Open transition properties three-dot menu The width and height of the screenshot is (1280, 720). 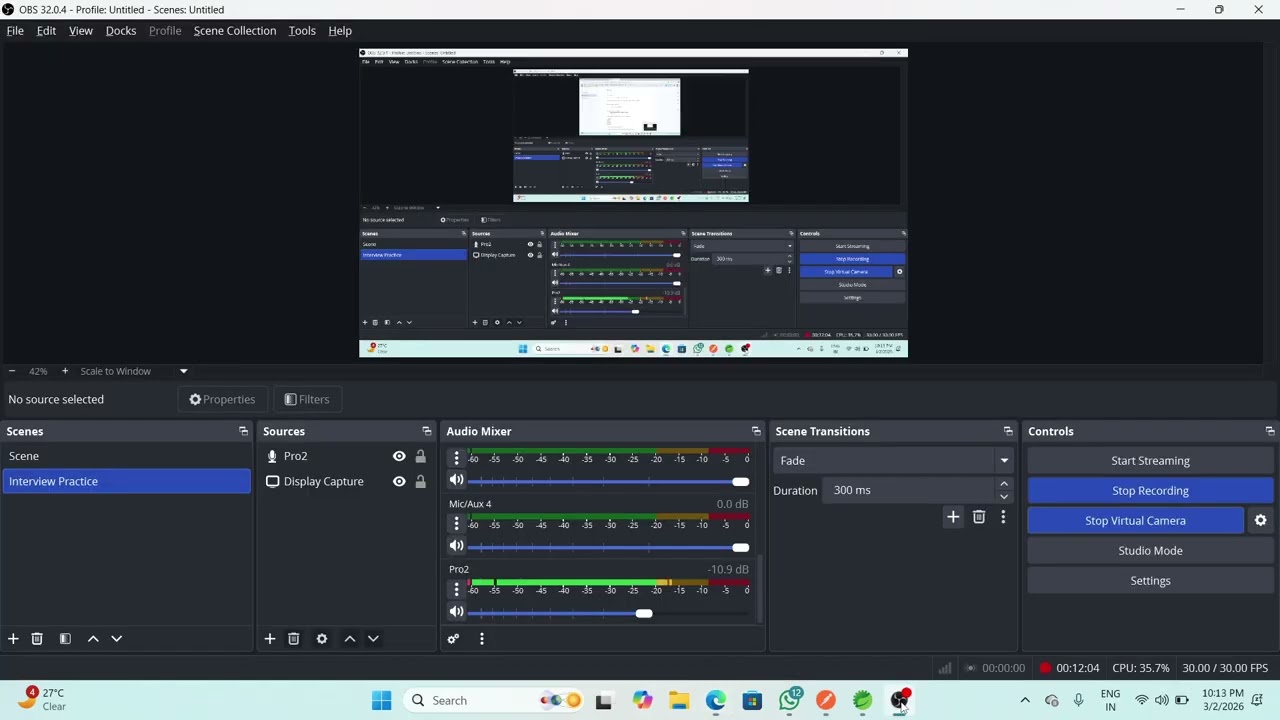click(1003, 517)
